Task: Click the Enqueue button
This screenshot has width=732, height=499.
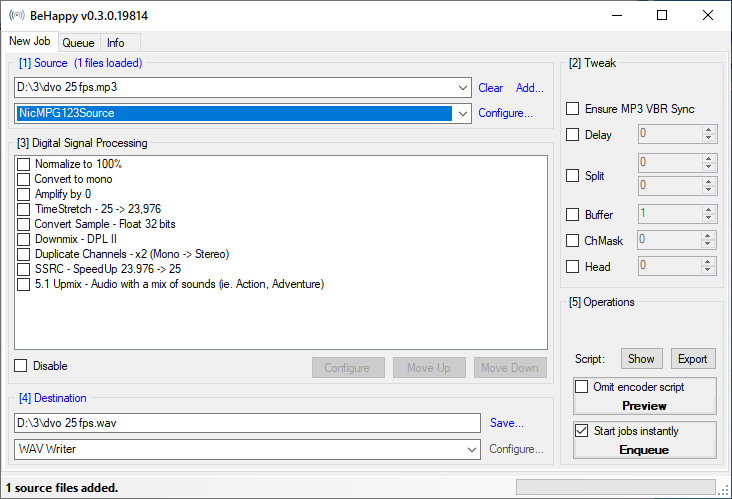Action: click(x=645, y=450)
